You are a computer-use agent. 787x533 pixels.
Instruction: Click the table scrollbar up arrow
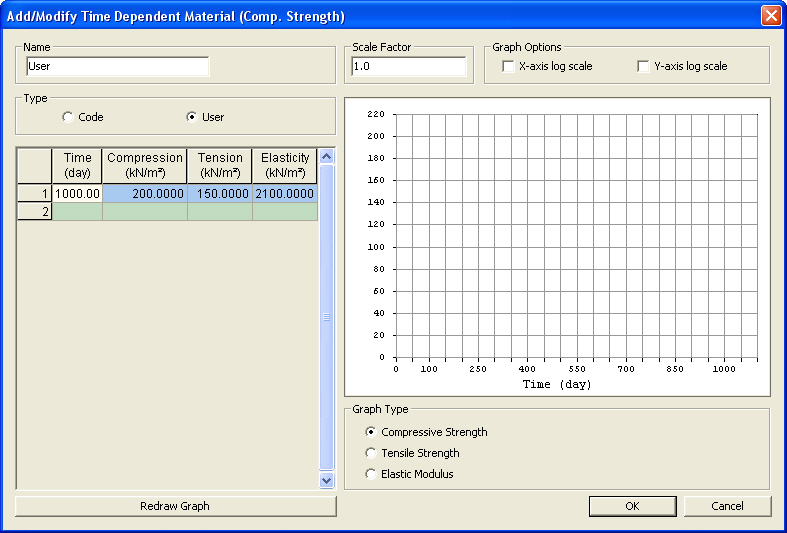coord(326,157)
